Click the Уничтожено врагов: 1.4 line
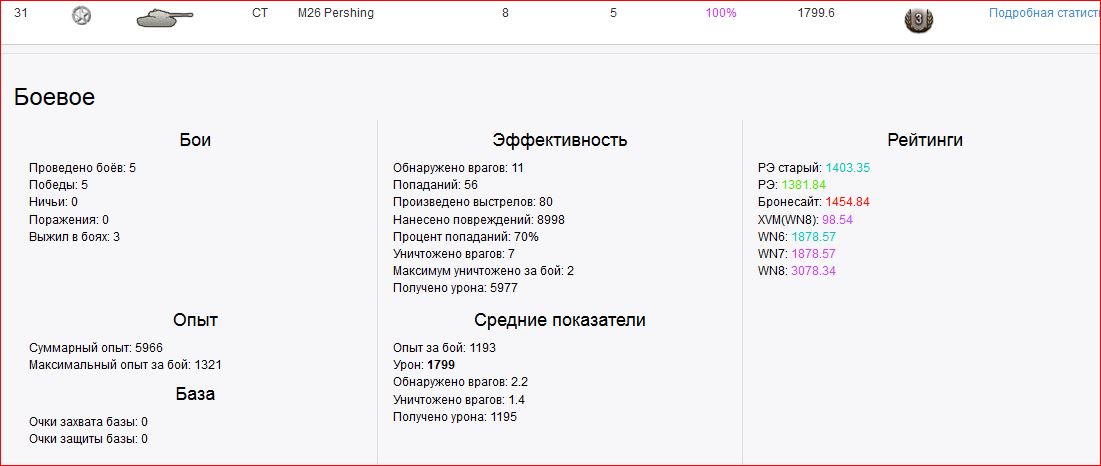1101x466 pixels. tap(459, 399)
